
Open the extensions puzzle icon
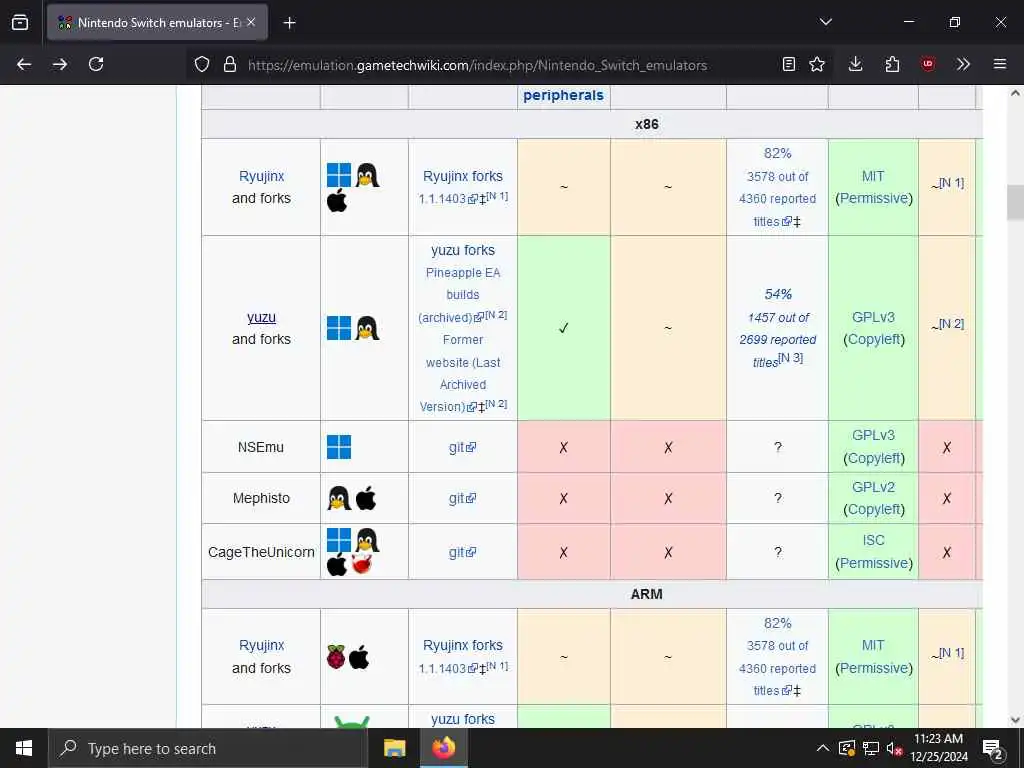point(892,64)
